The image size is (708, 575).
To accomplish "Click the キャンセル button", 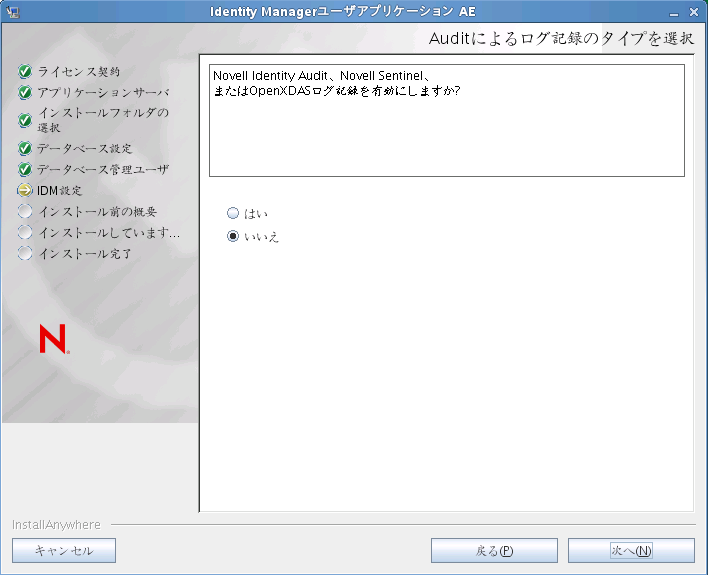I will pyautogui.click(x=64, y=550).
